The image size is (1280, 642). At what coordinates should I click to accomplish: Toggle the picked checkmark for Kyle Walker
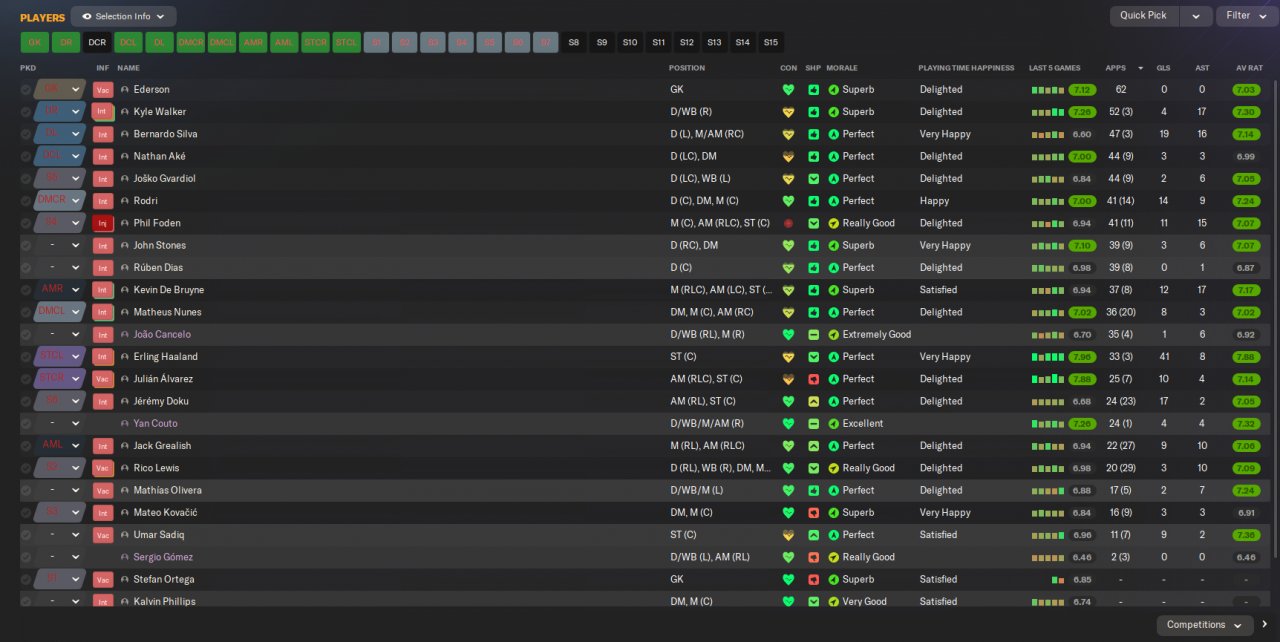[26, 112]
